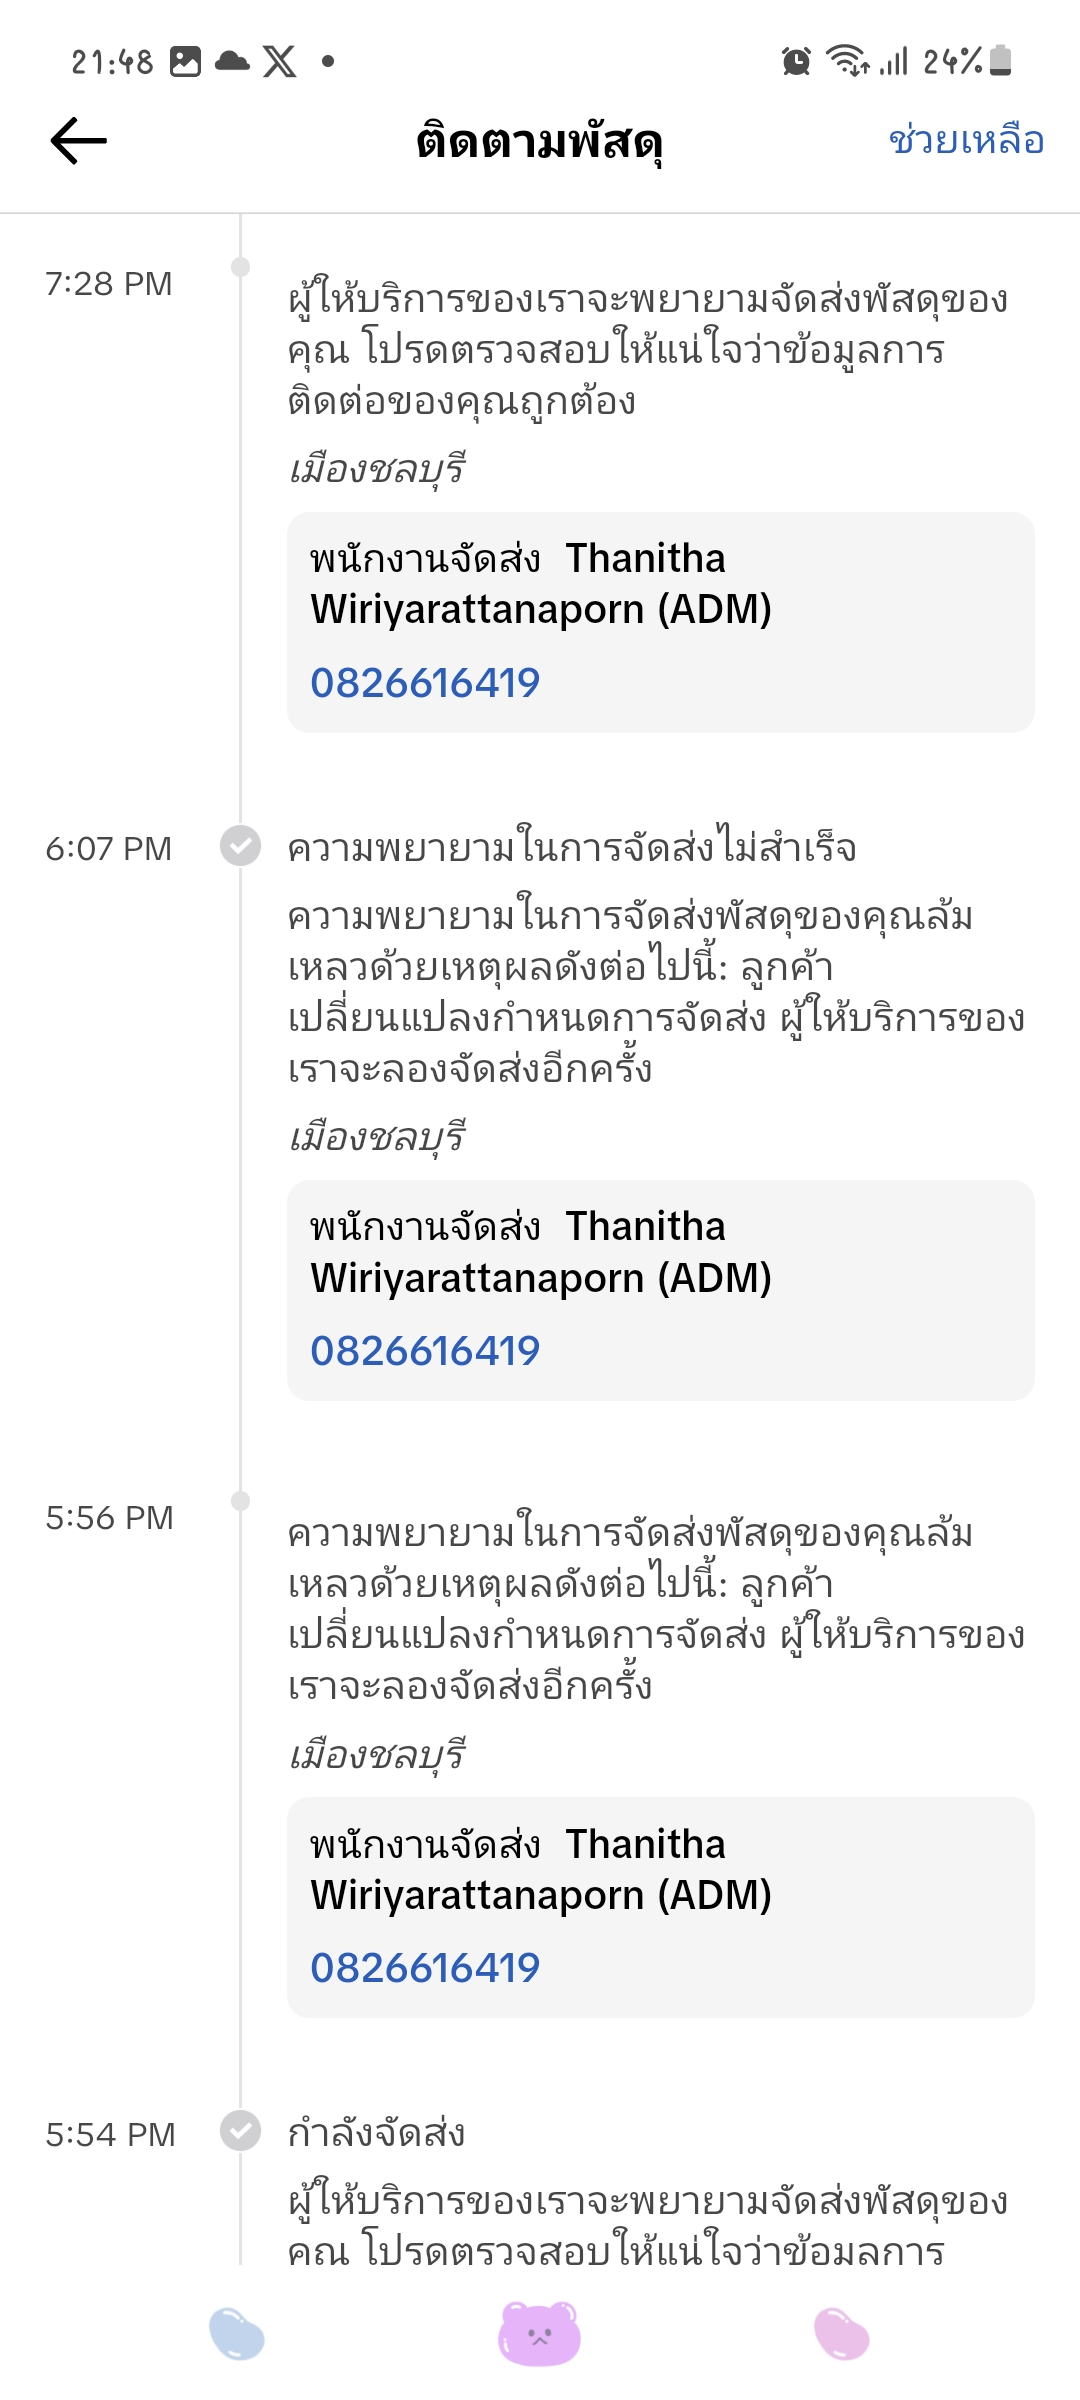Tap the back arrow icon
Image resolution: width=1080 pixels, height=2400 pixels.
(x=79, y=140)
